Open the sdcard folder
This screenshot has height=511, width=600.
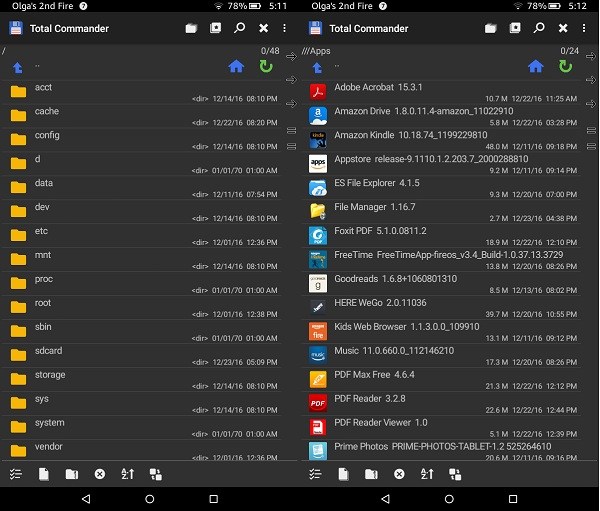coord(142,356)
